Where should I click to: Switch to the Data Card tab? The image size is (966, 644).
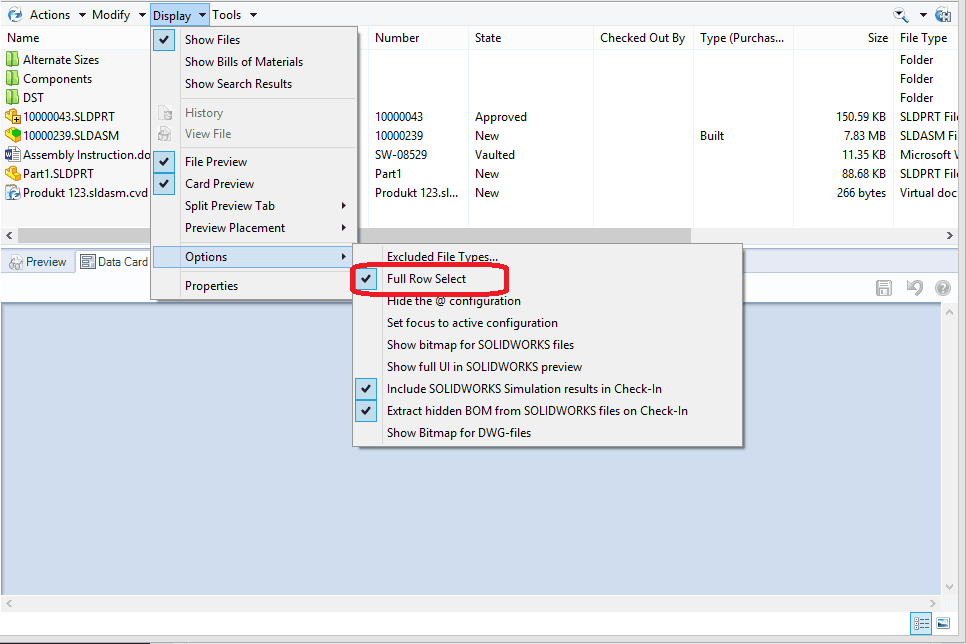[x=114, y=262]
